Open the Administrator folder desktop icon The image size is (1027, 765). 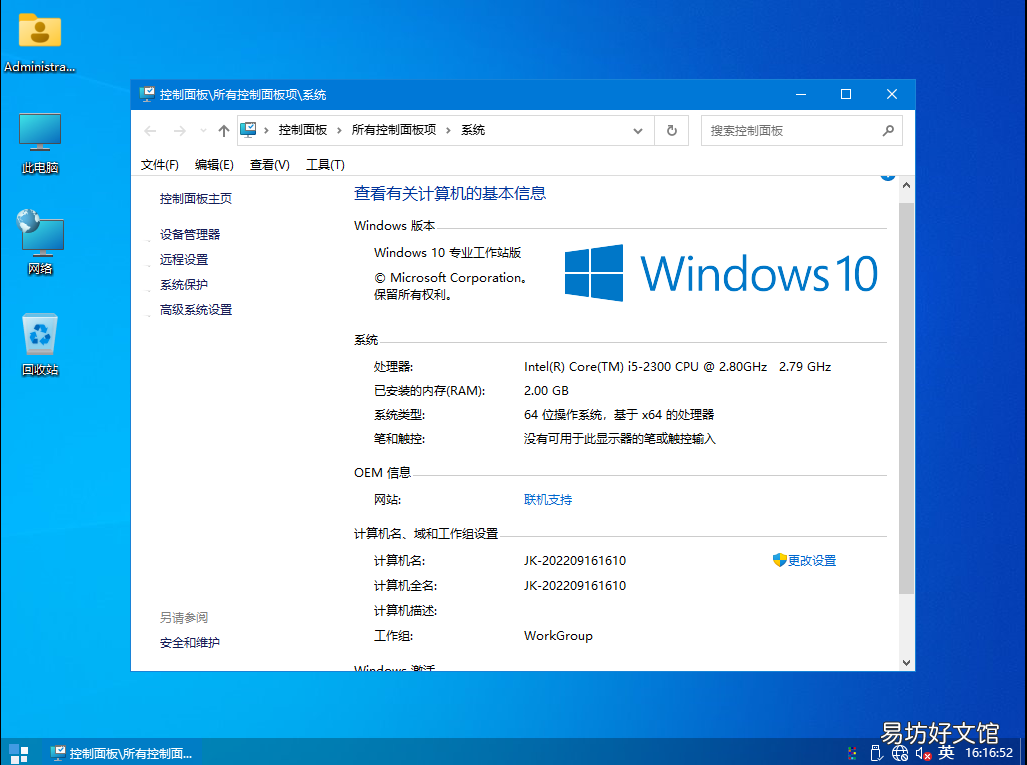point(39,42)
